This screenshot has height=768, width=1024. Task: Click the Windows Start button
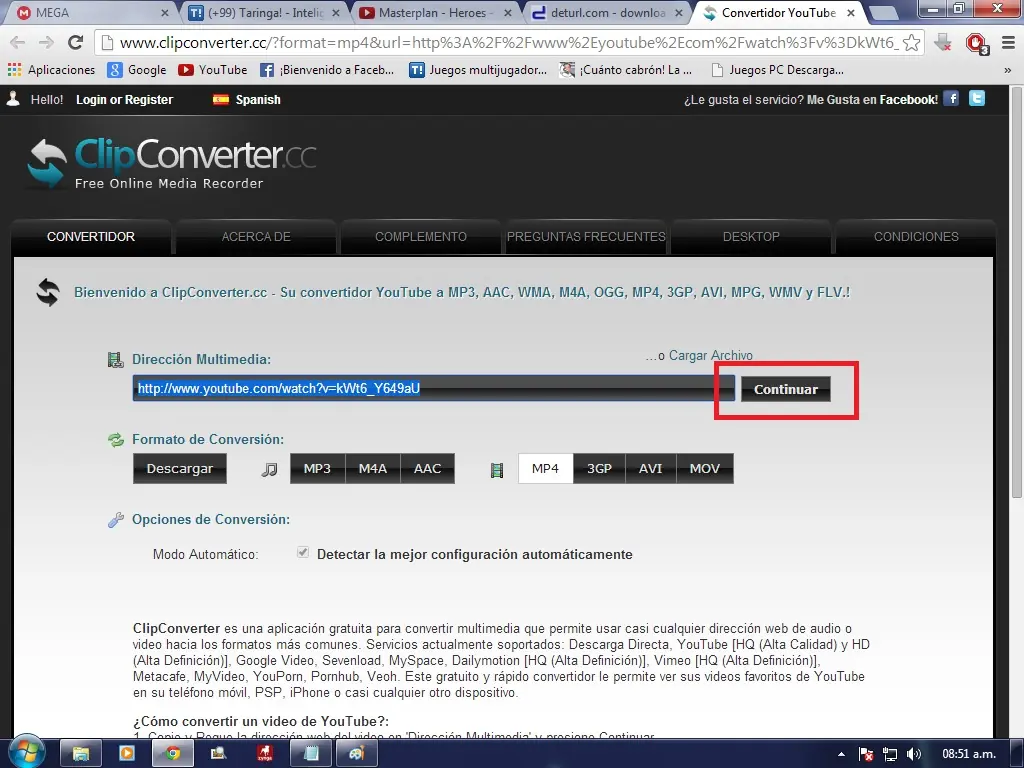point(26,752)
